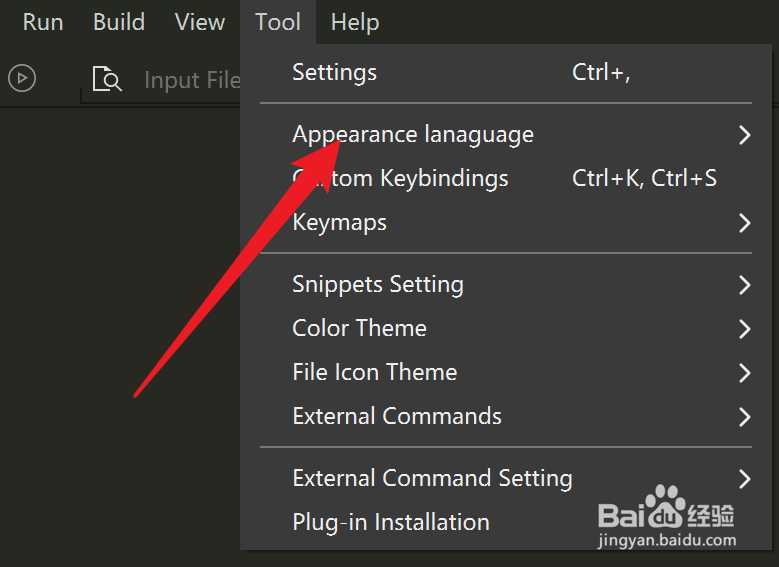Click the Input File search field

pos(190,80)
